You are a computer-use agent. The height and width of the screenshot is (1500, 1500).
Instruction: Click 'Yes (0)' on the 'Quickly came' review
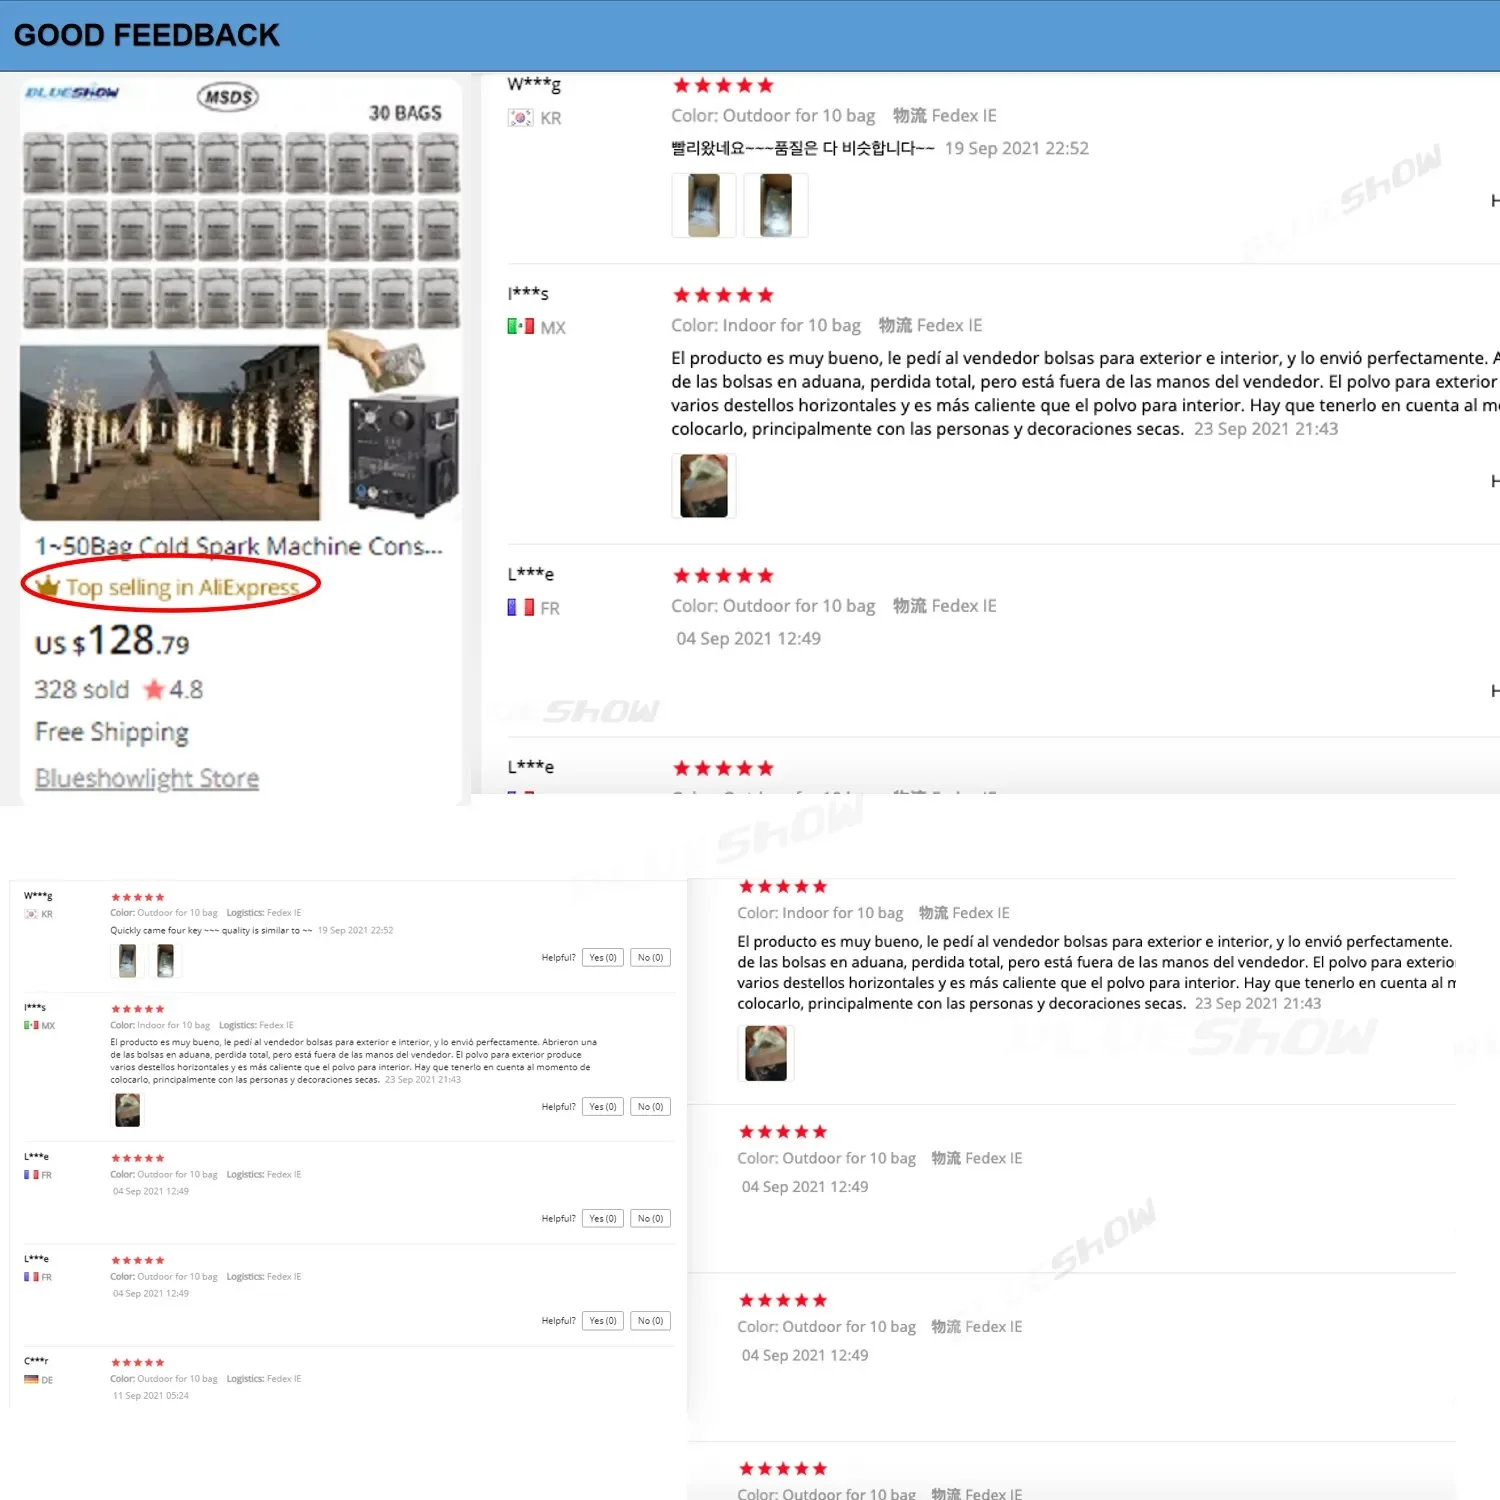point(603,958)
